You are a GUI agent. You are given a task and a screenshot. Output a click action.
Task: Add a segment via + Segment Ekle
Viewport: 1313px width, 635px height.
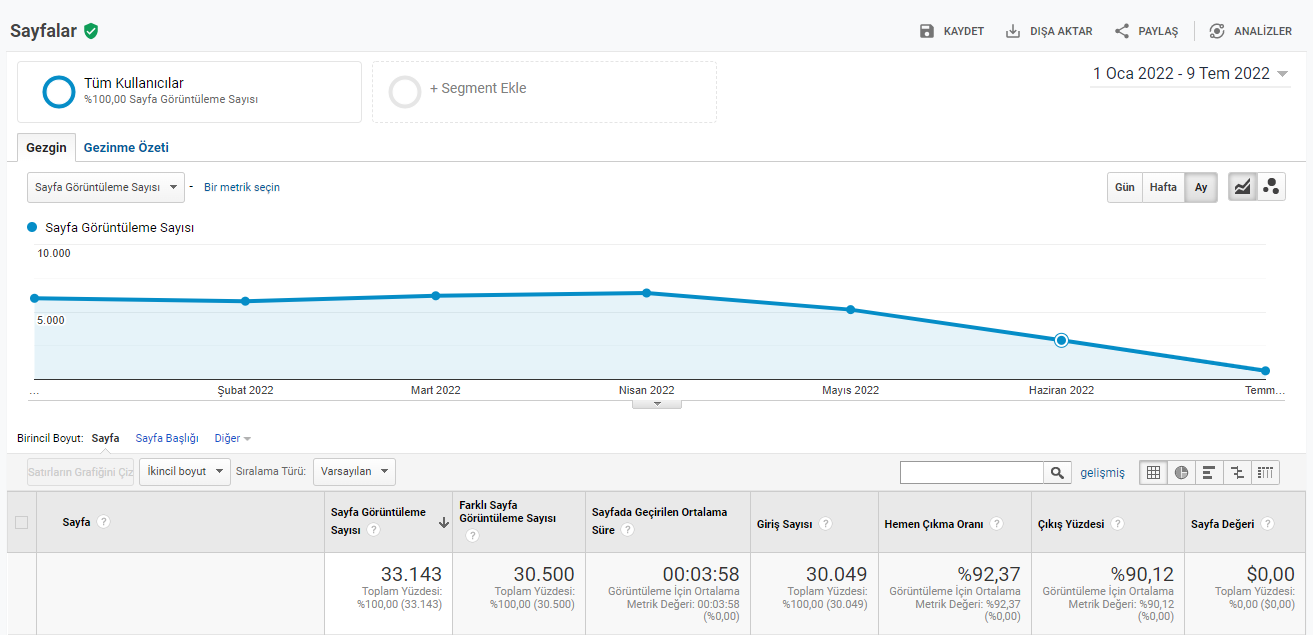tap(544, 92)
